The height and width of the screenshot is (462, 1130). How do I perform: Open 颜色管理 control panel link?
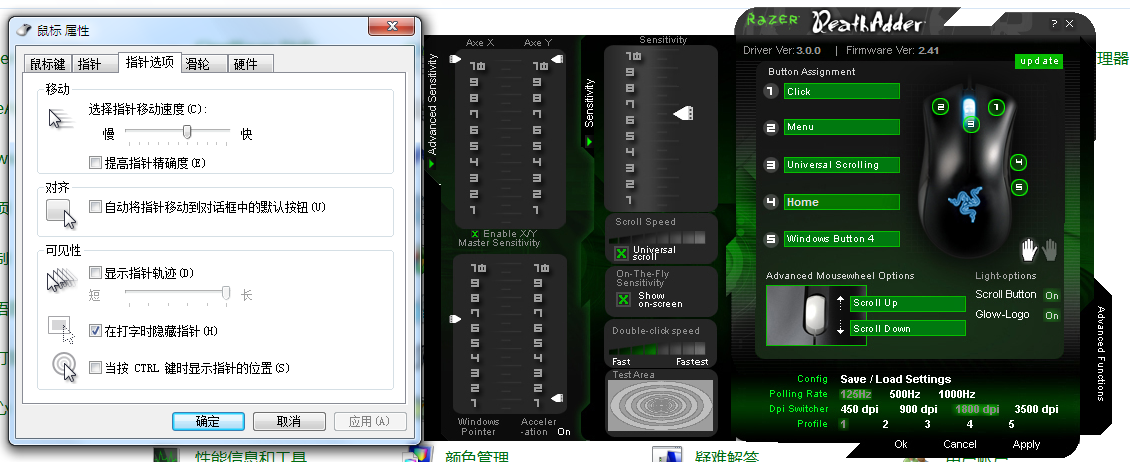[477, 456]
